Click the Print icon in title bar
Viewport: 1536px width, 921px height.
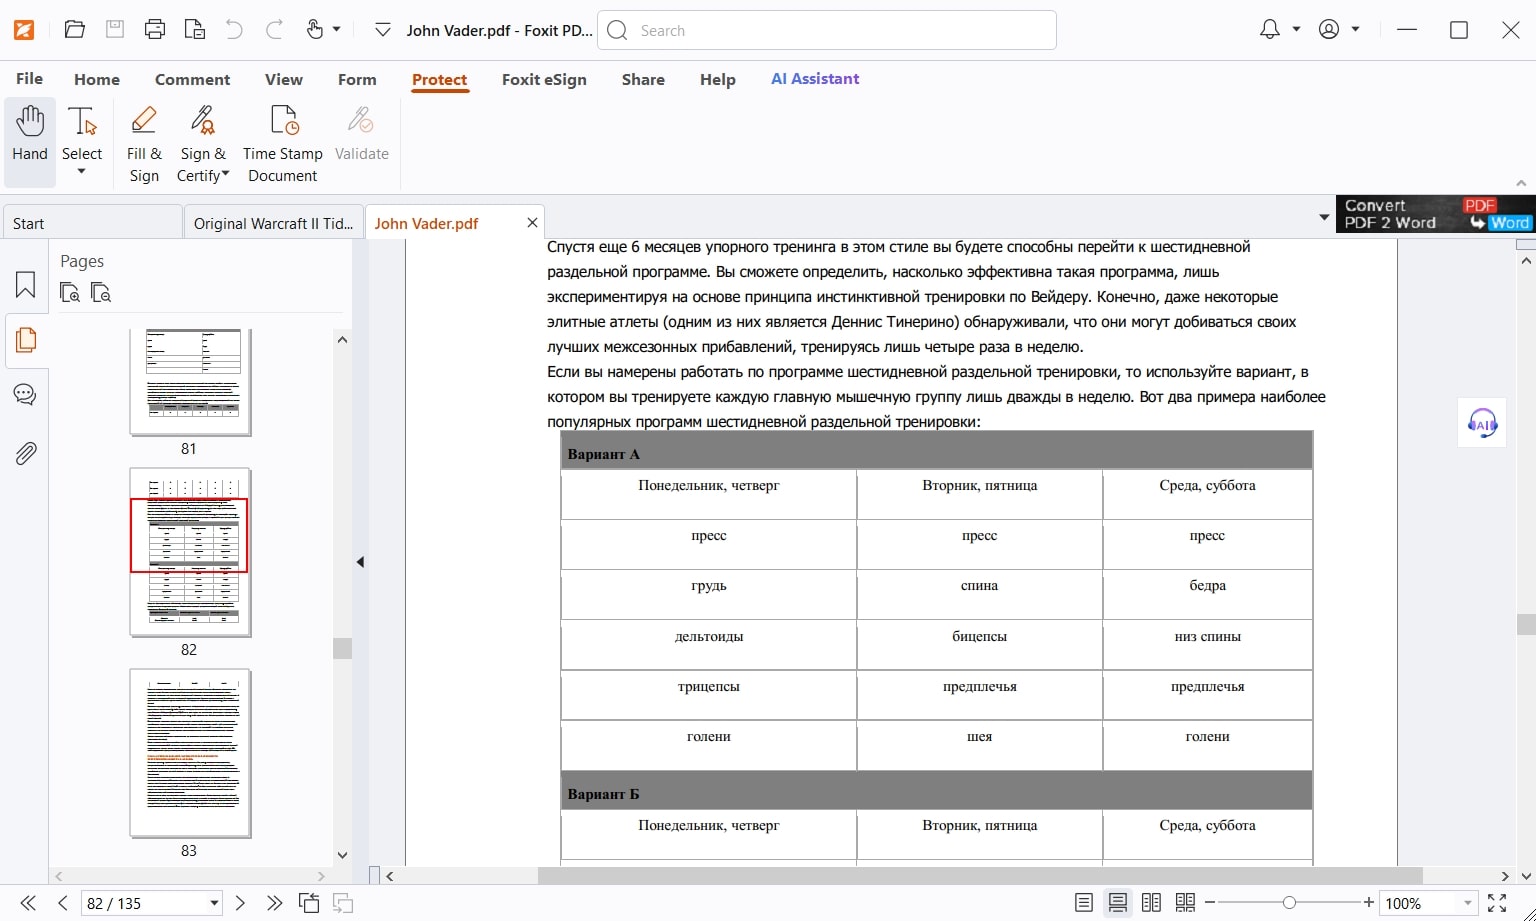[155, 30]
